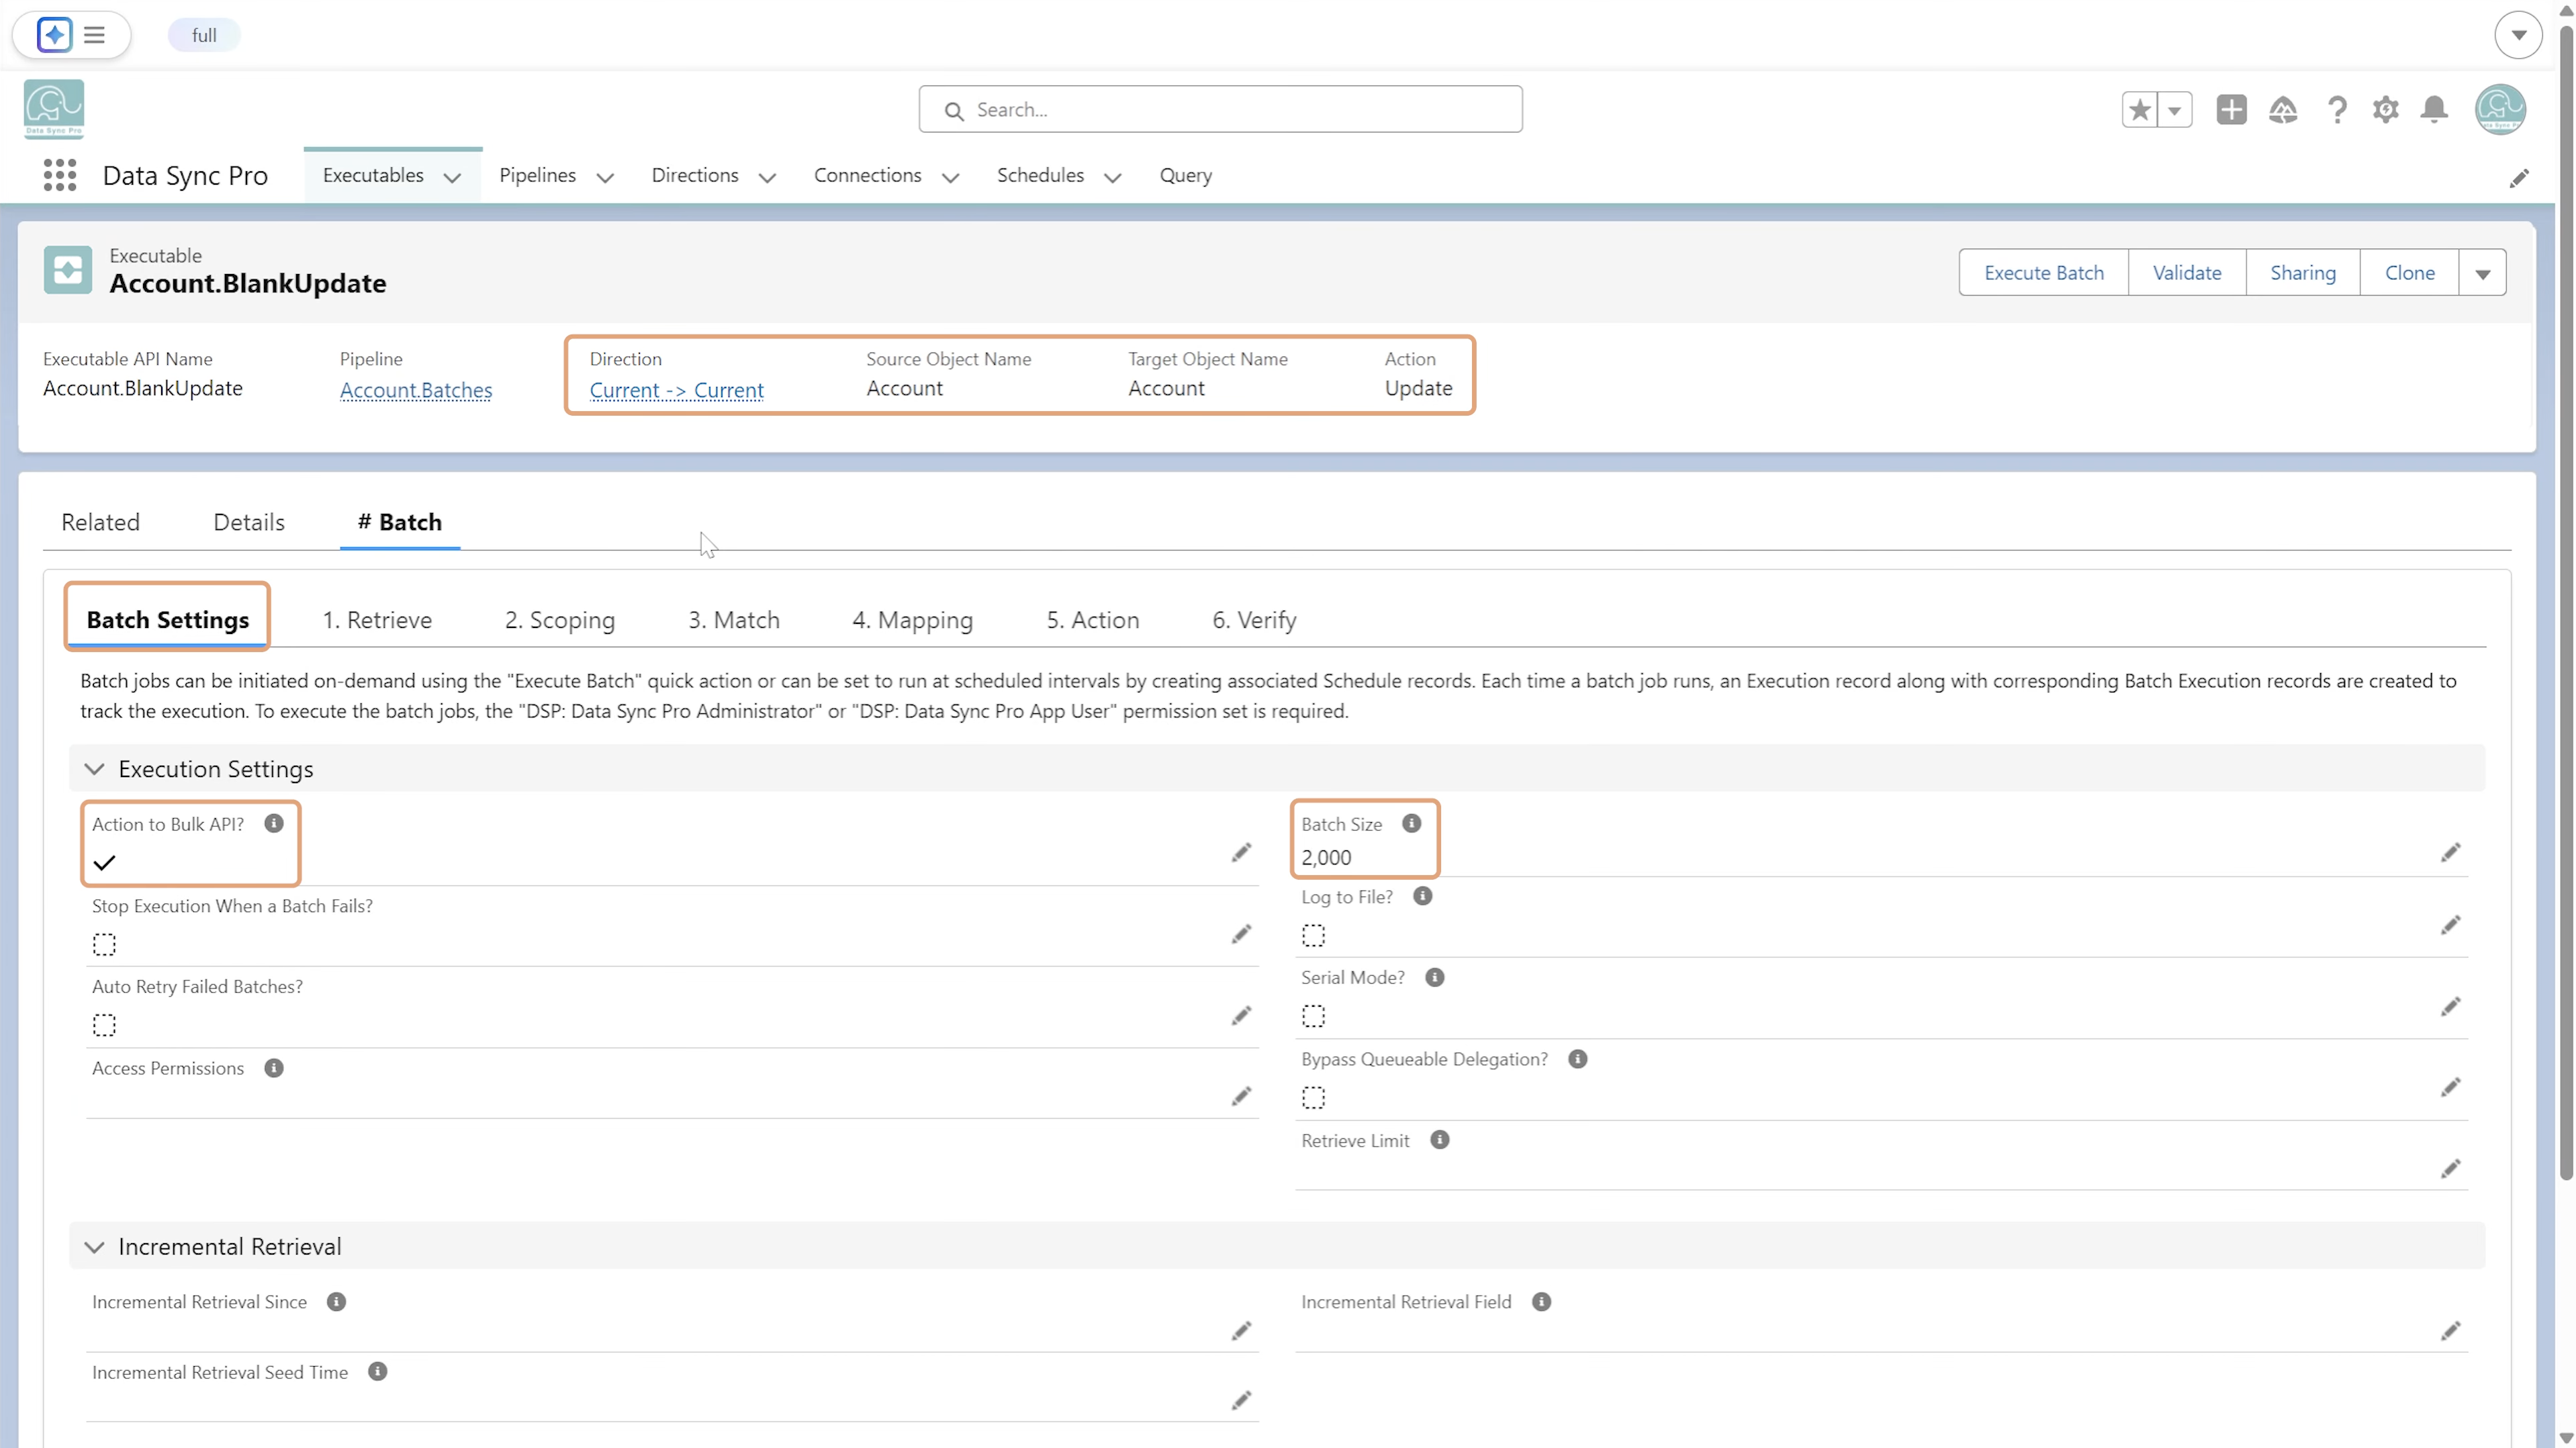Open the Query navigation tab
2576x1448 pixels.
[x=1186, y=175]
